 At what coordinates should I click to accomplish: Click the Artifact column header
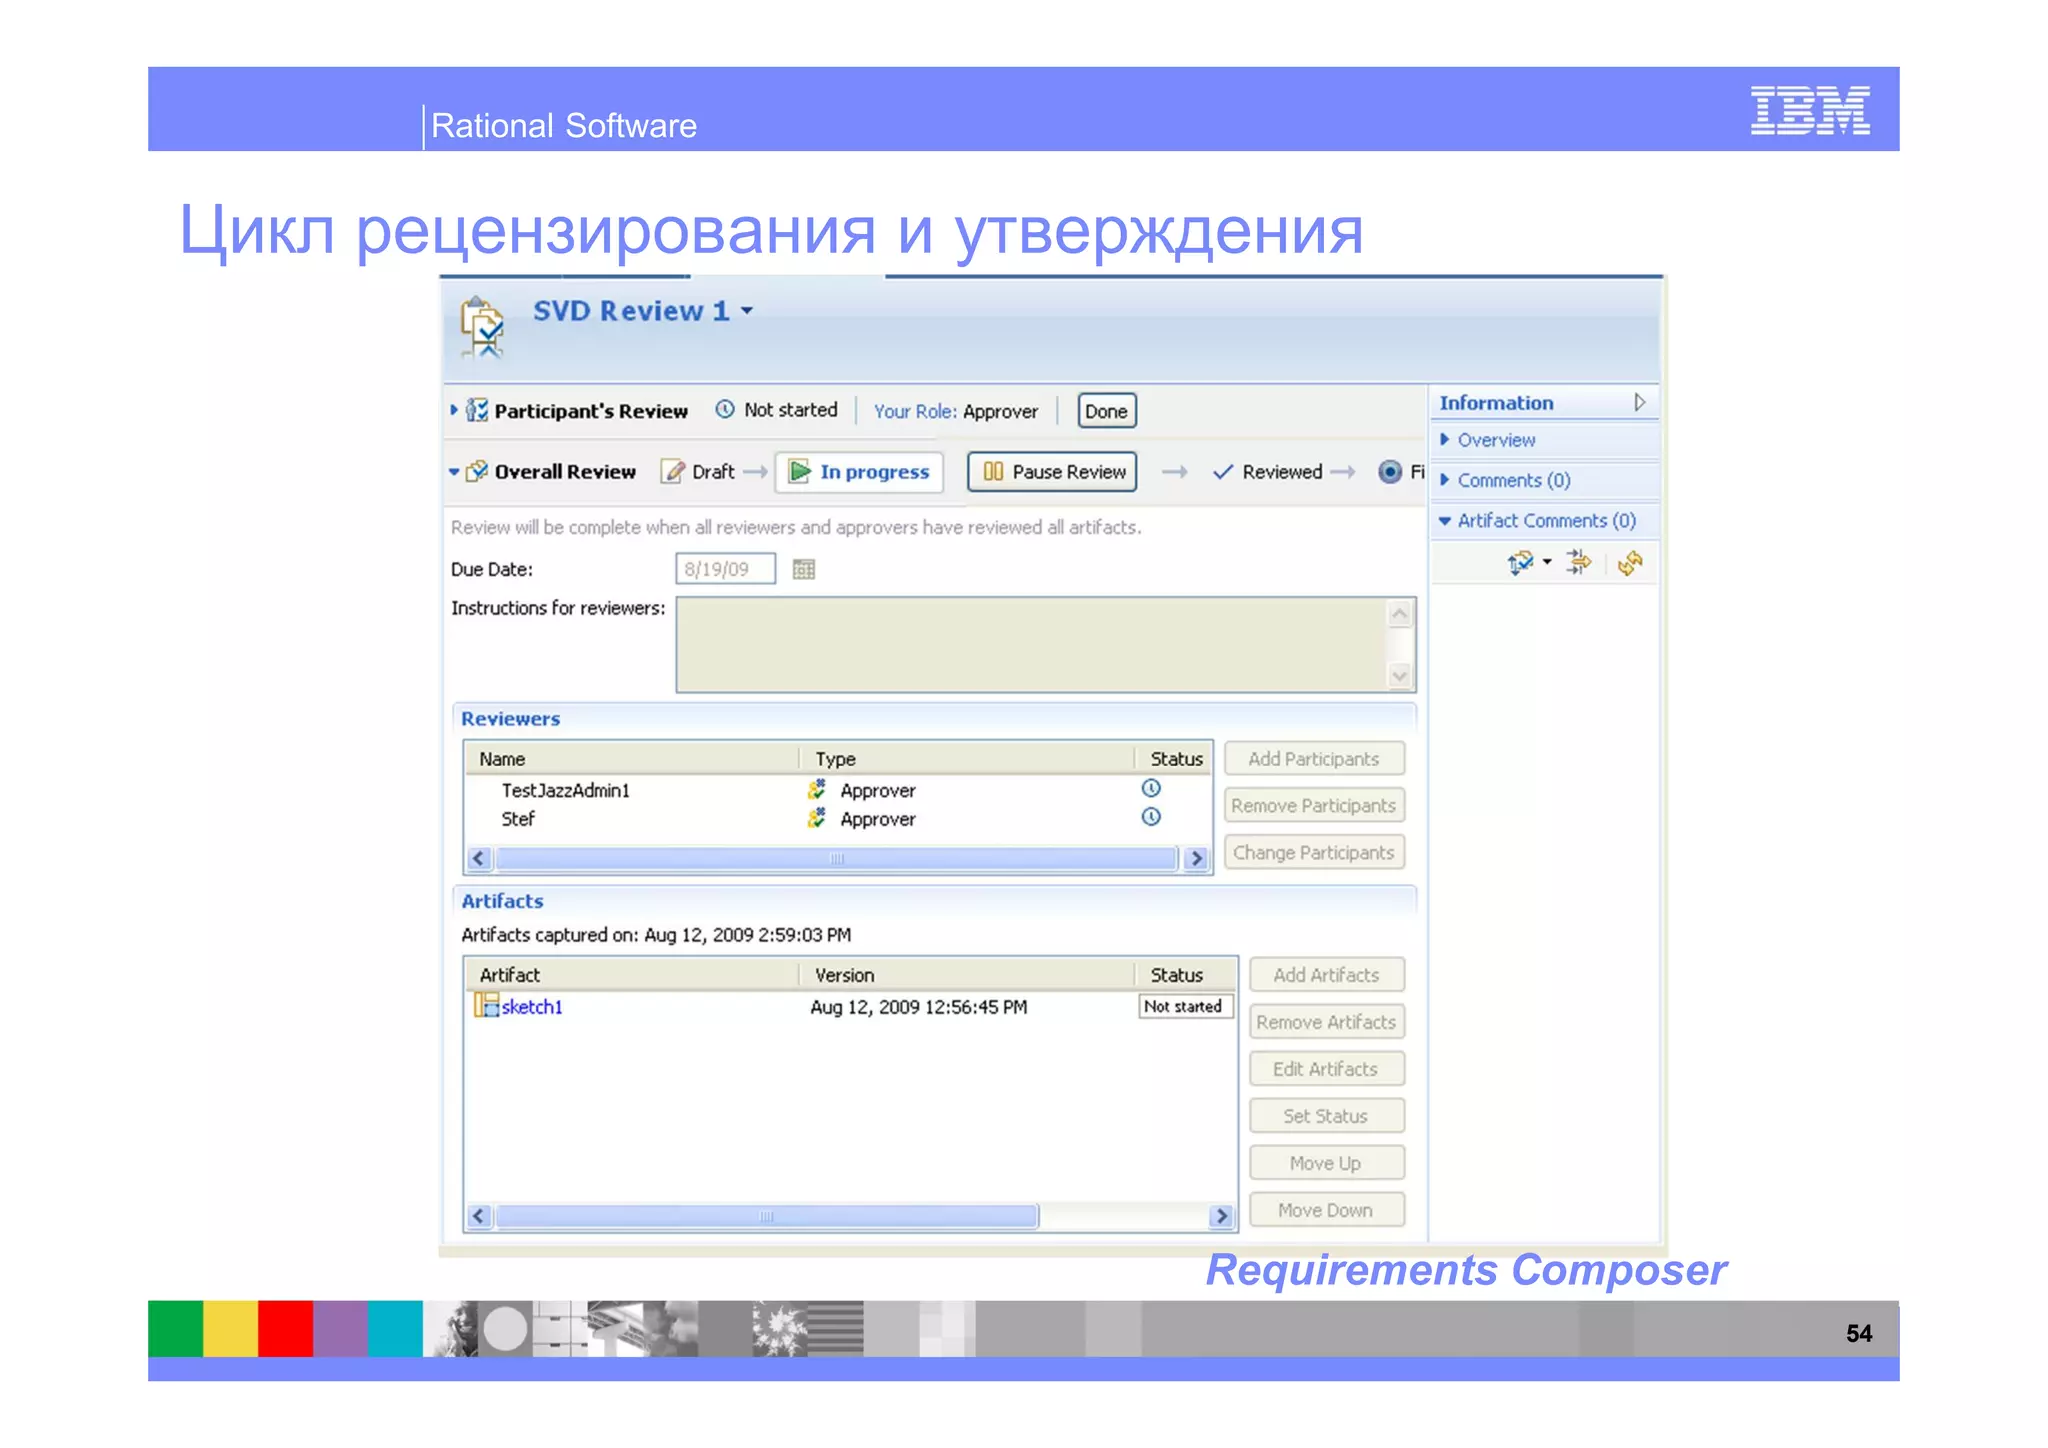631,975
